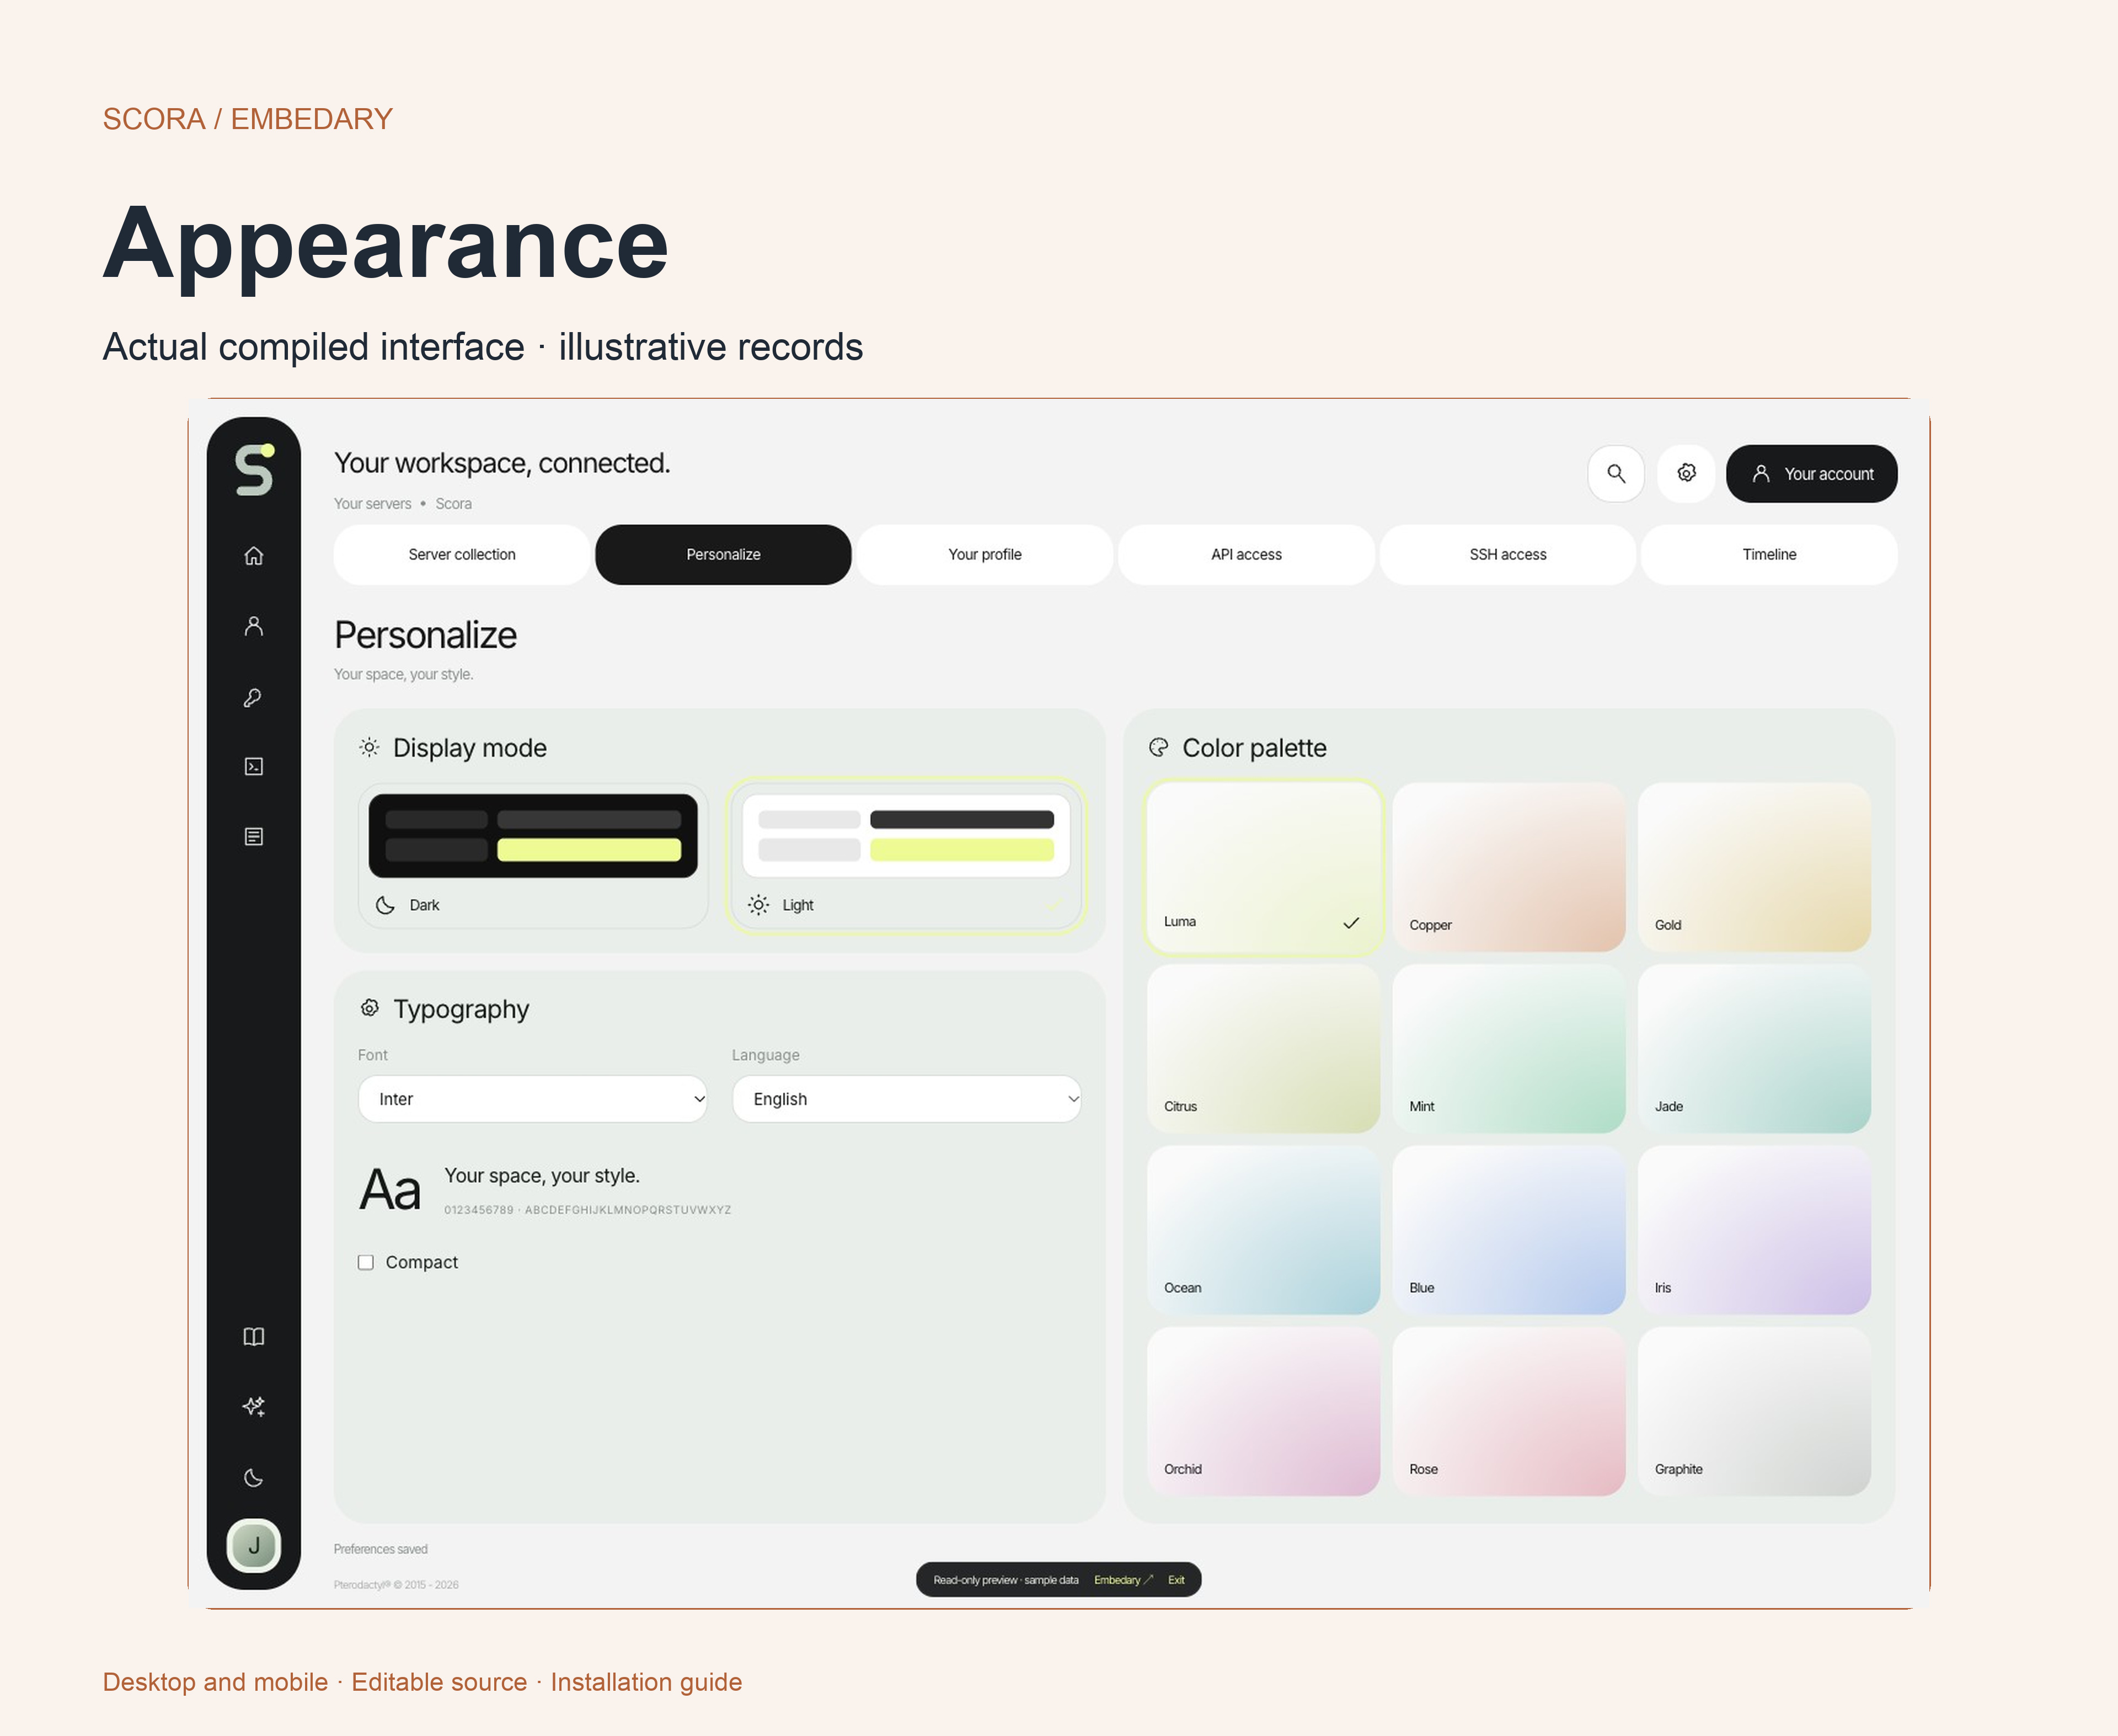Open the key icon in the sidebar
The image size is (2118, 1736).
pos(254,697)
